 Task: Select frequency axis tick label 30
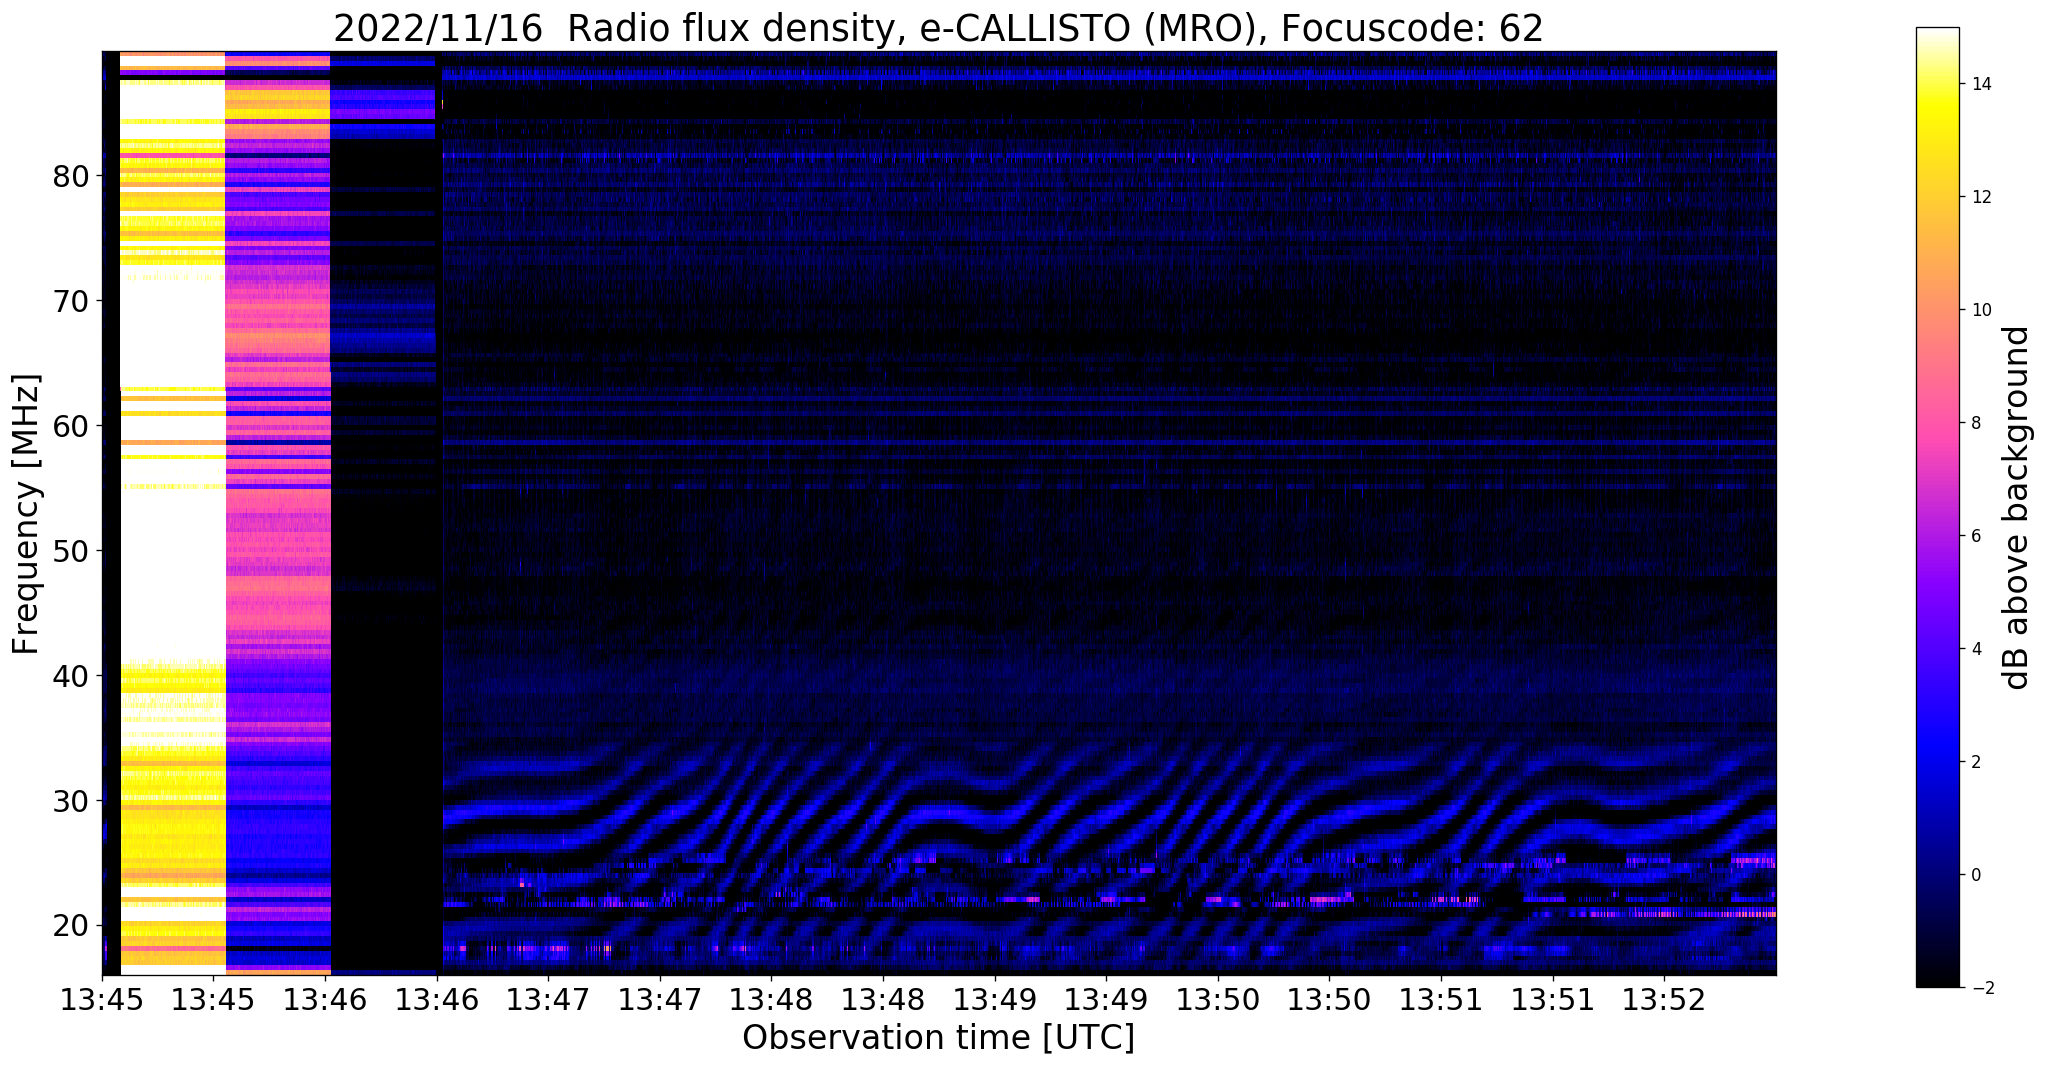tap(71, 801)
